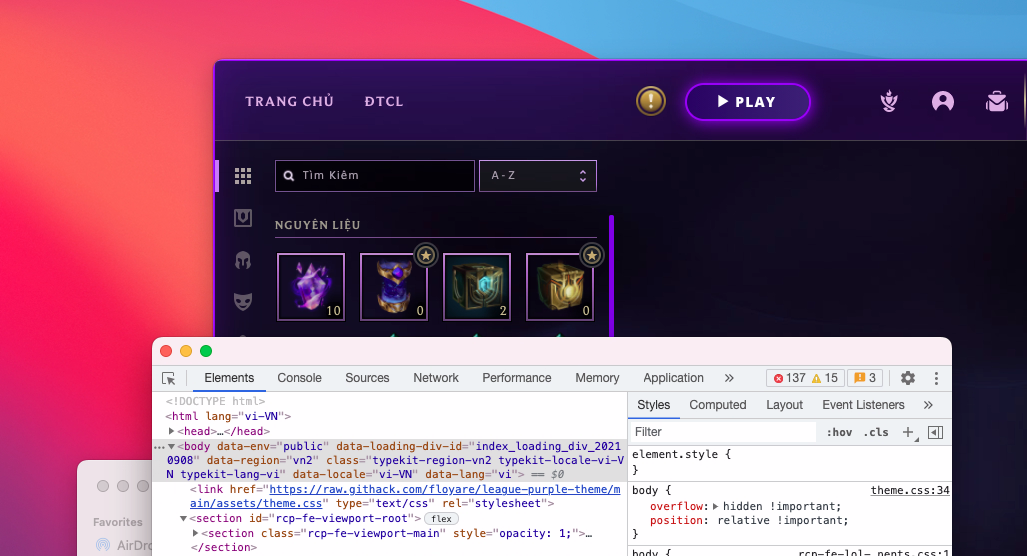Click the </section> closing tag line
The height and width of the screenshot is (556, 1027).
click(x=224, y=547)
